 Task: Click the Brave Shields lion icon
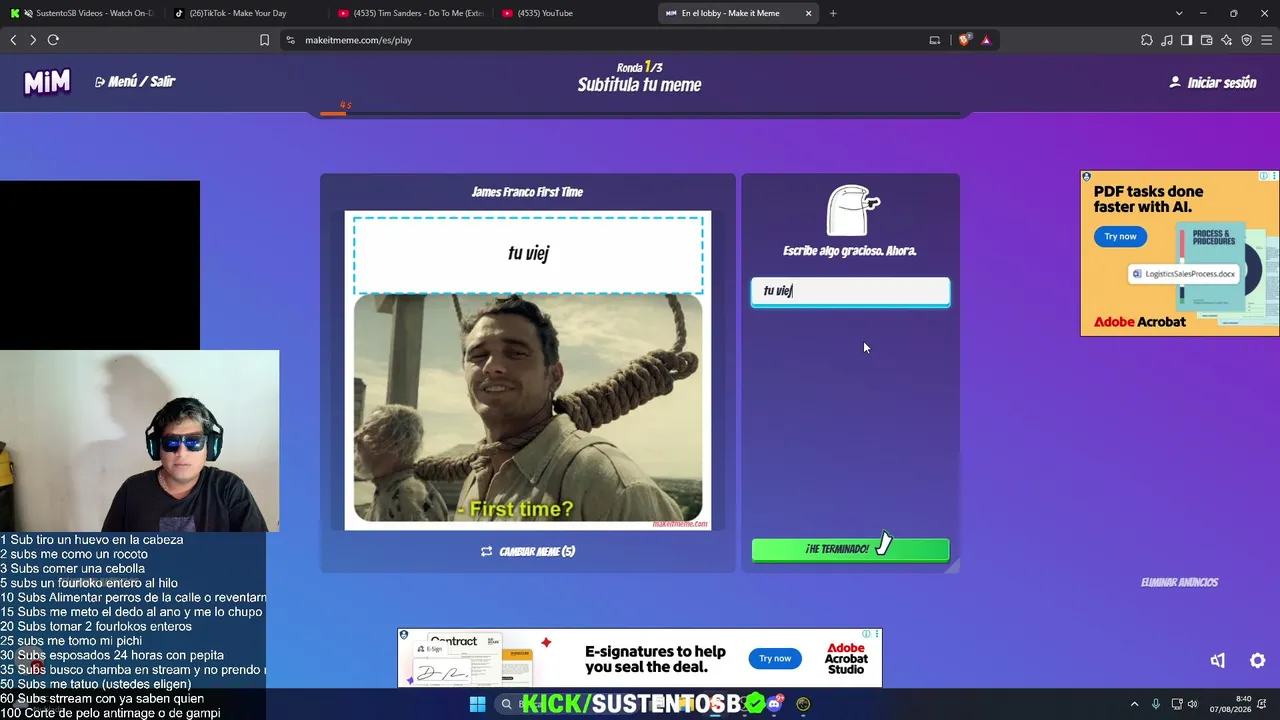964,40
